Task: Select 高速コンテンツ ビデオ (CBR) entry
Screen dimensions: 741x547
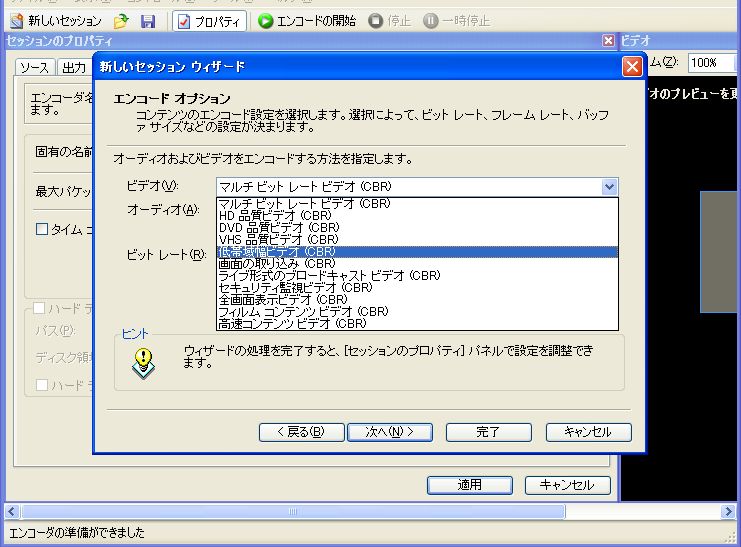Action: tap(292, 323)
